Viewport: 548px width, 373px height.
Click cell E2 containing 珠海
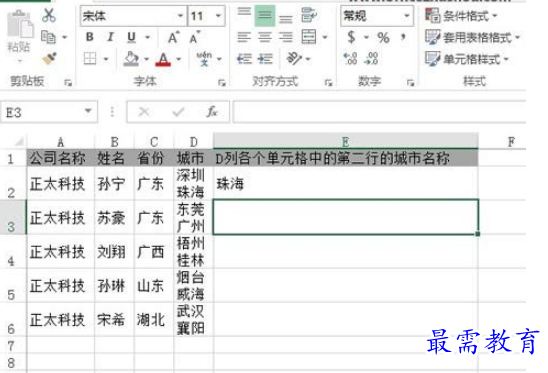click(346, 183)
